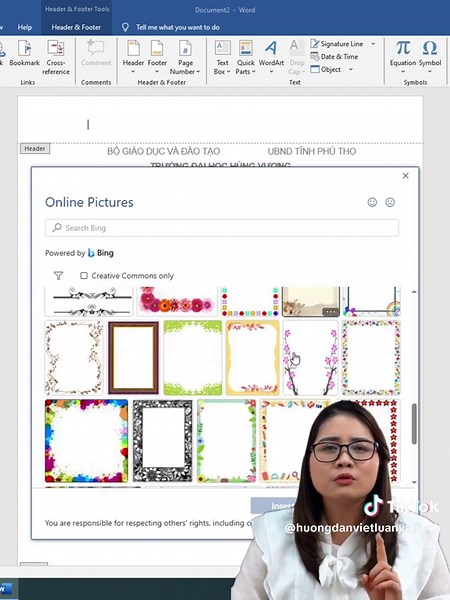
Task: Click the filter funnel icon
Action: click(x=58, y=276)
